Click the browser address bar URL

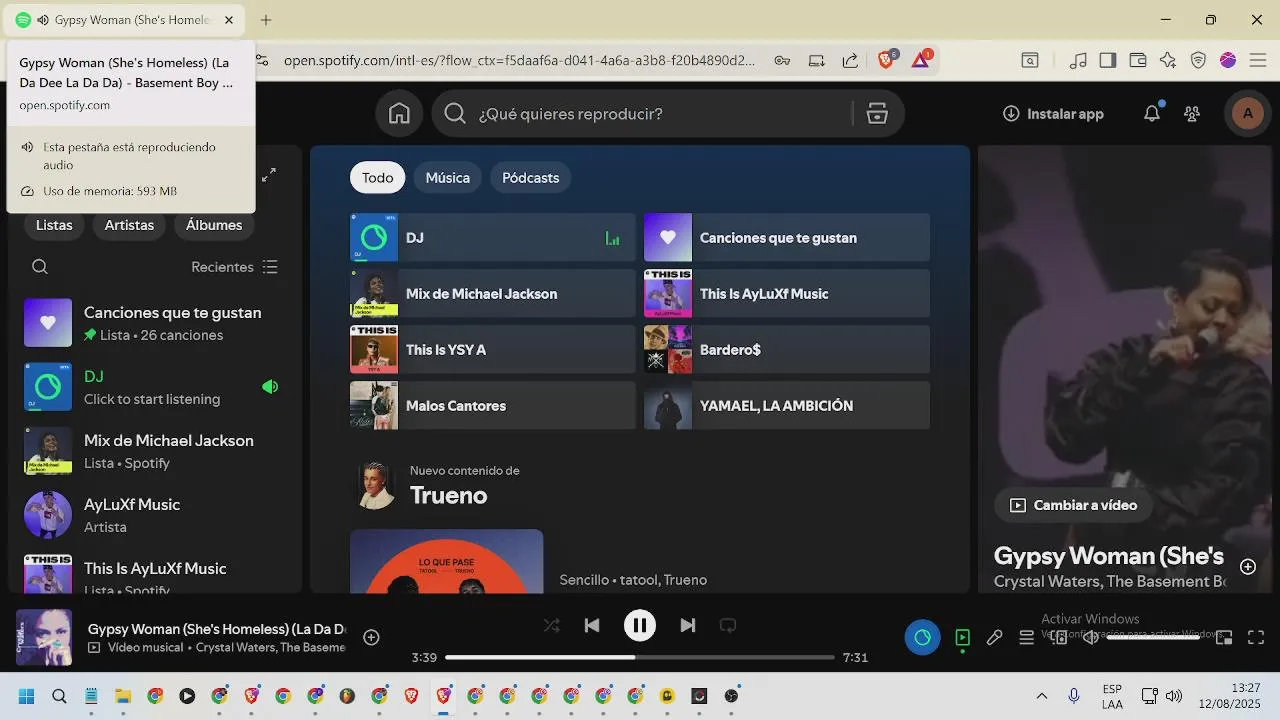(519, 60)
